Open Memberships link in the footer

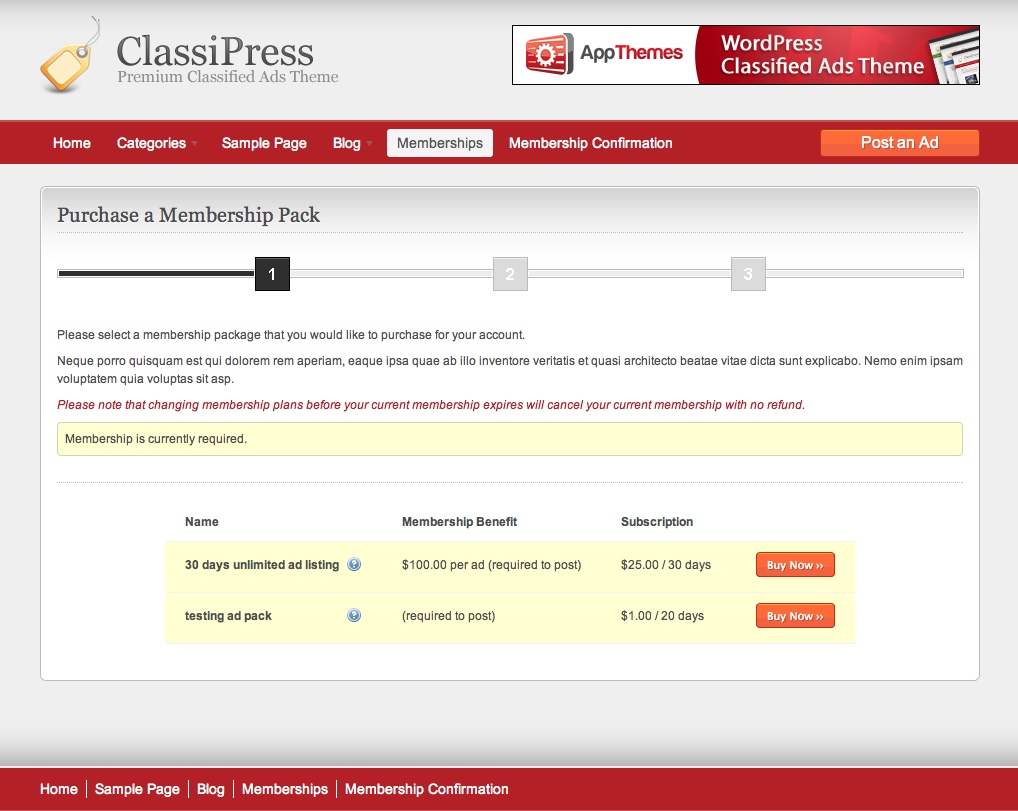coord(284,789)
